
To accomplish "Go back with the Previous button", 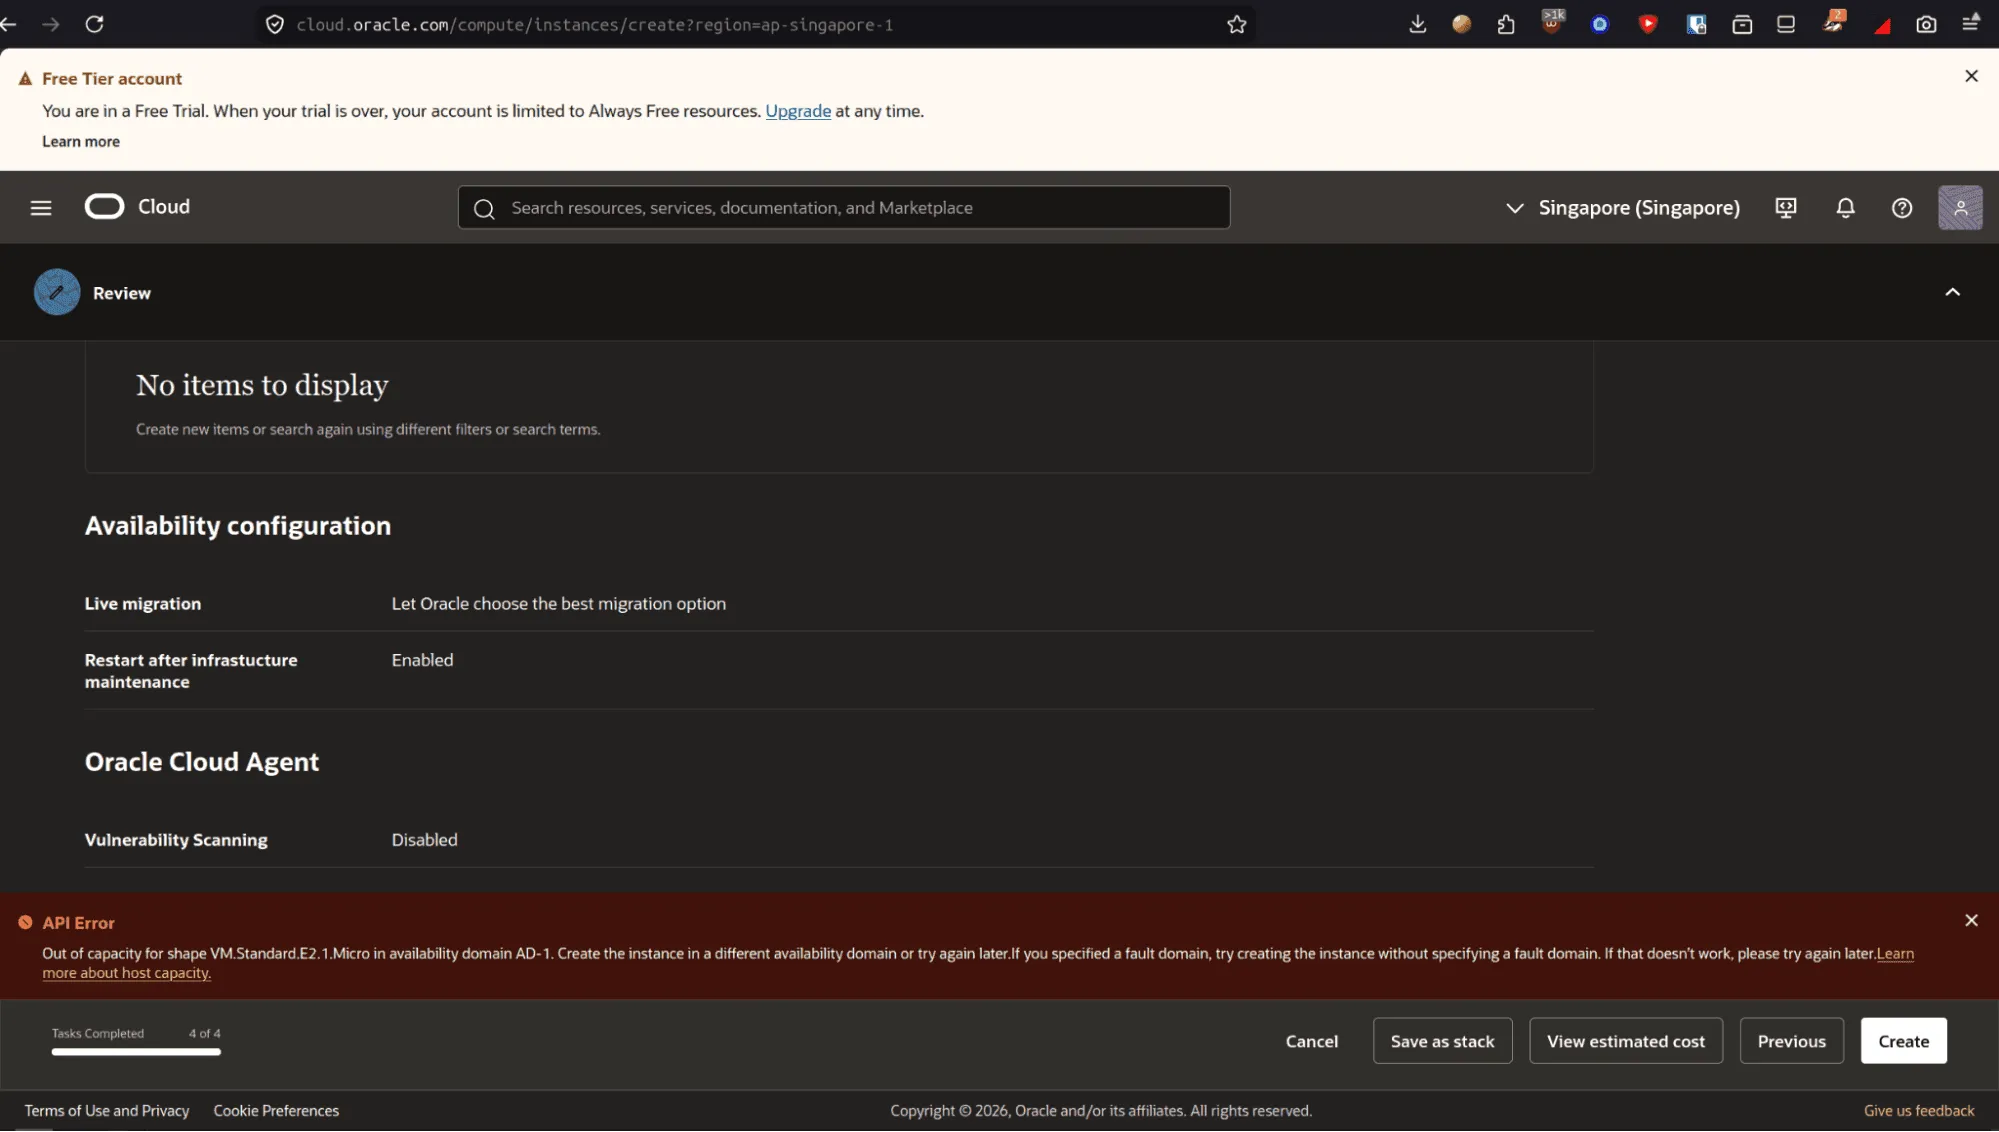I will tap(1791, 1042).
